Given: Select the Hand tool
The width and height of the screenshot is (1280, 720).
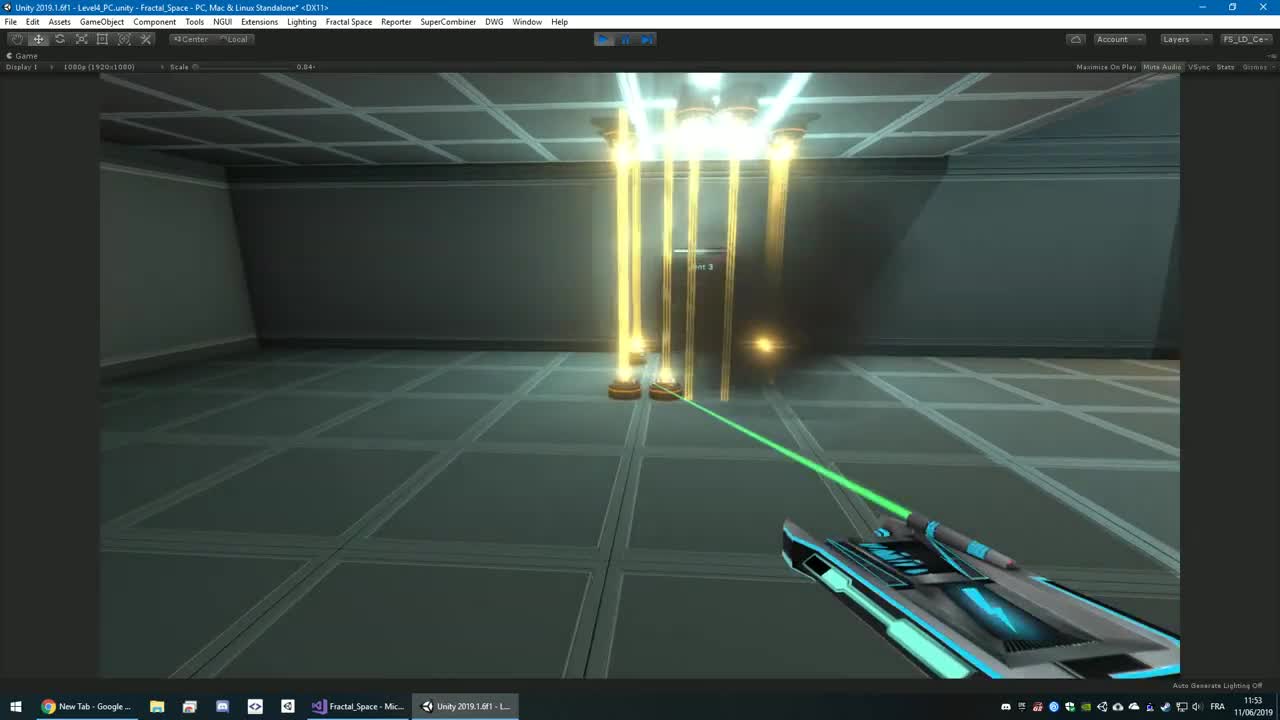Looking at the screenshot, I should [x=17, y=39].
